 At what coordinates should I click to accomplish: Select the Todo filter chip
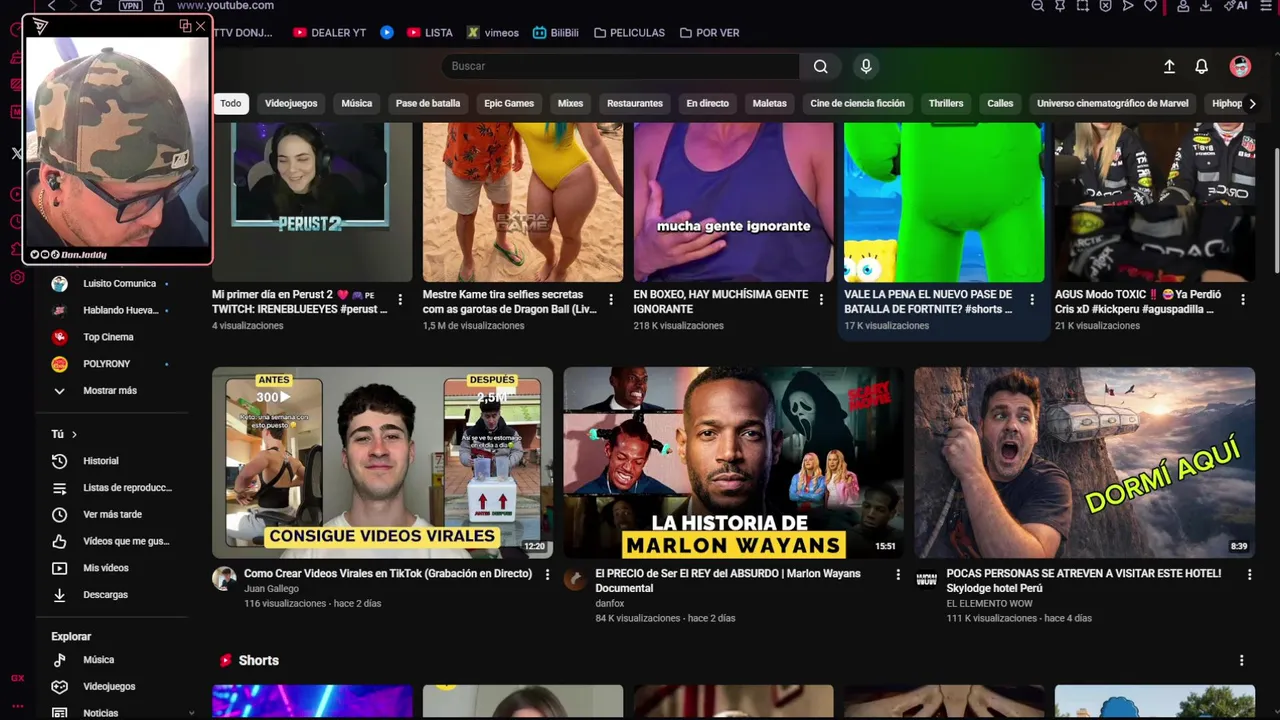(x=231, y=103)
